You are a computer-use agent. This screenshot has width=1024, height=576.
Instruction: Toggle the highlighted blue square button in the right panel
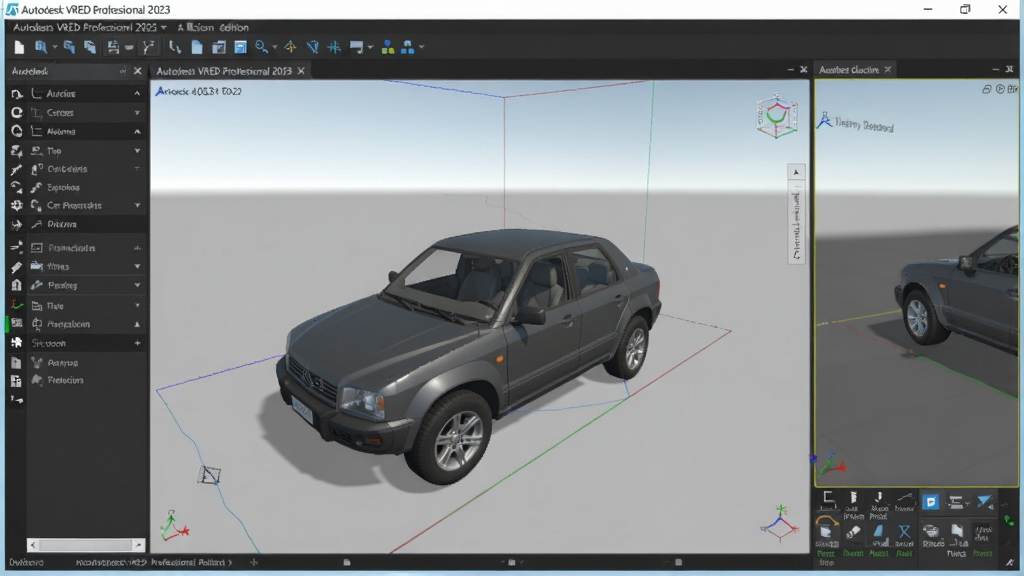click(931, 502)
